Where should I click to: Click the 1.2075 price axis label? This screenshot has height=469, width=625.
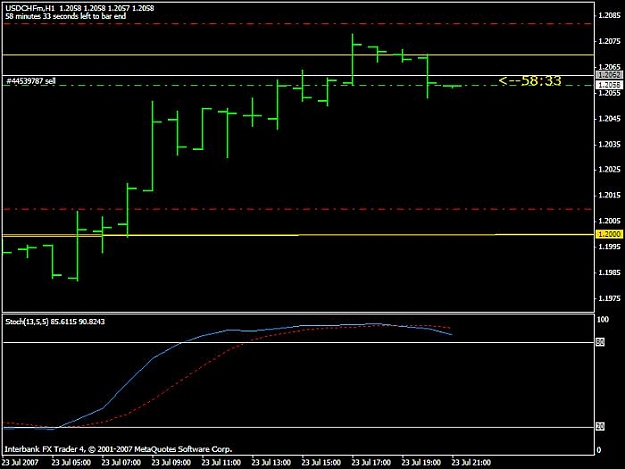(610, 41)
